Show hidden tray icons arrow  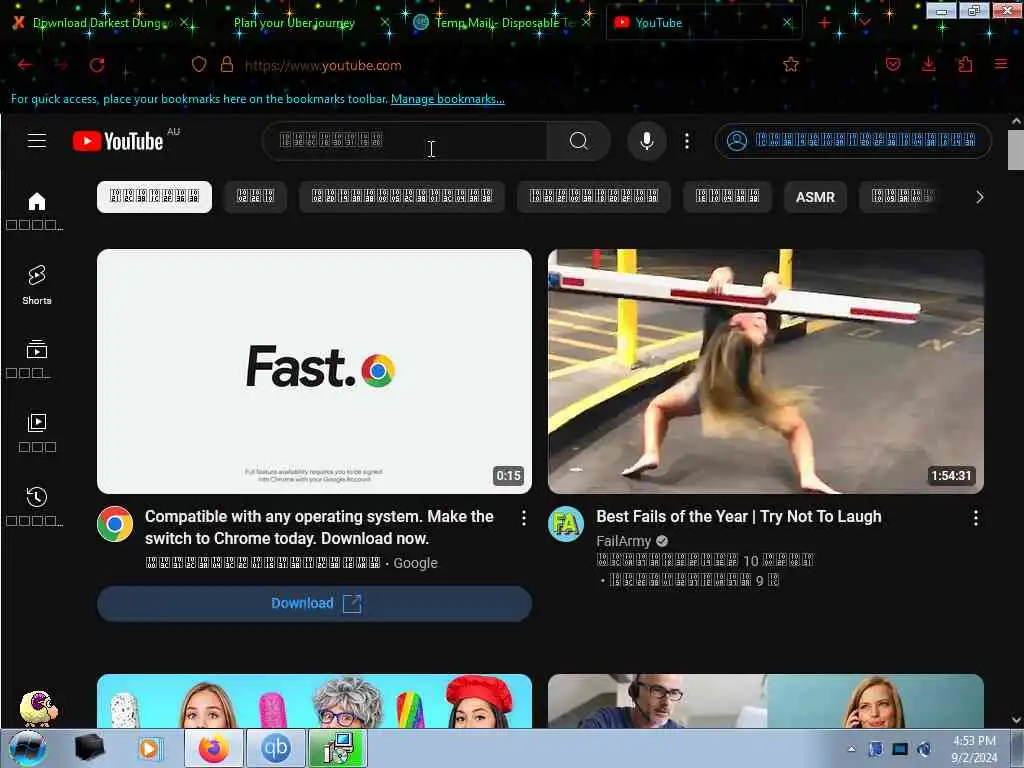851,749
